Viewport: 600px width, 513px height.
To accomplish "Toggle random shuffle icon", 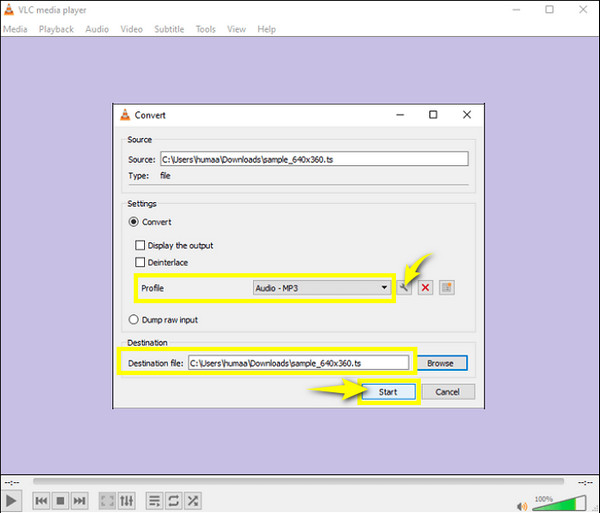I will coord(193,500).
